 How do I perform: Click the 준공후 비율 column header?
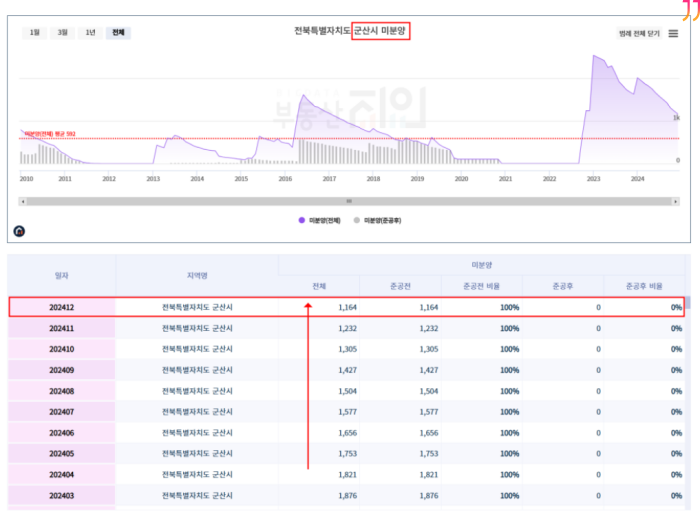coord(644,286)
